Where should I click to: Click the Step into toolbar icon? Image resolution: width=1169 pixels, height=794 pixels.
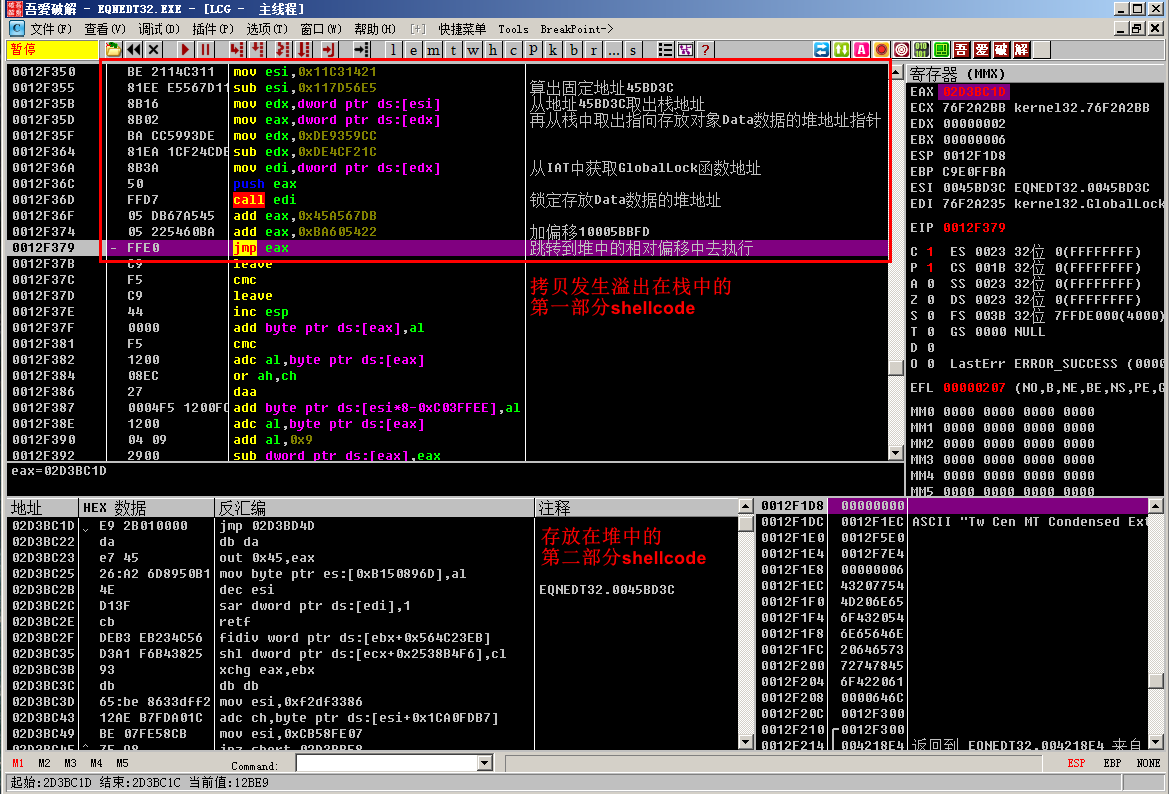[x=237, y=50]
